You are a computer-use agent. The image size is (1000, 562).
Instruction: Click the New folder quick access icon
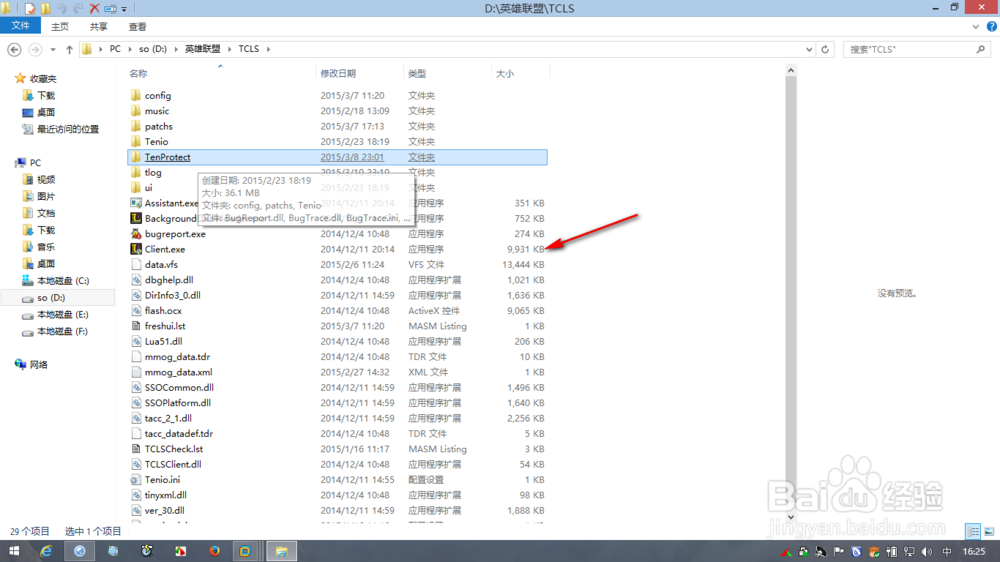[46, 8]
